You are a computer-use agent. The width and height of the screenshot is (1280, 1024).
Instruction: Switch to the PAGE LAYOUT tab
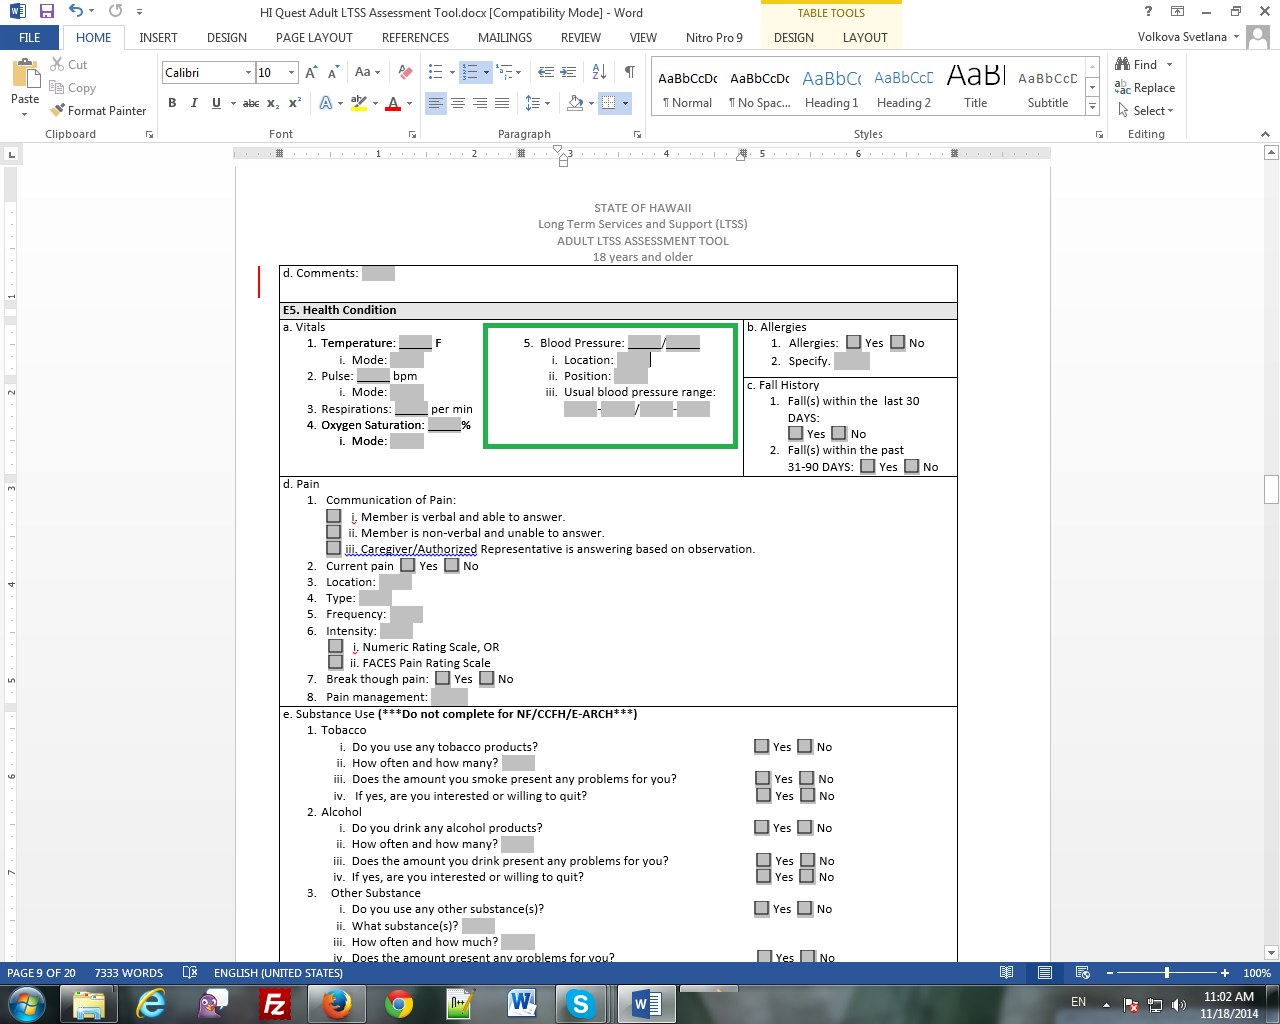coord(314,38)
